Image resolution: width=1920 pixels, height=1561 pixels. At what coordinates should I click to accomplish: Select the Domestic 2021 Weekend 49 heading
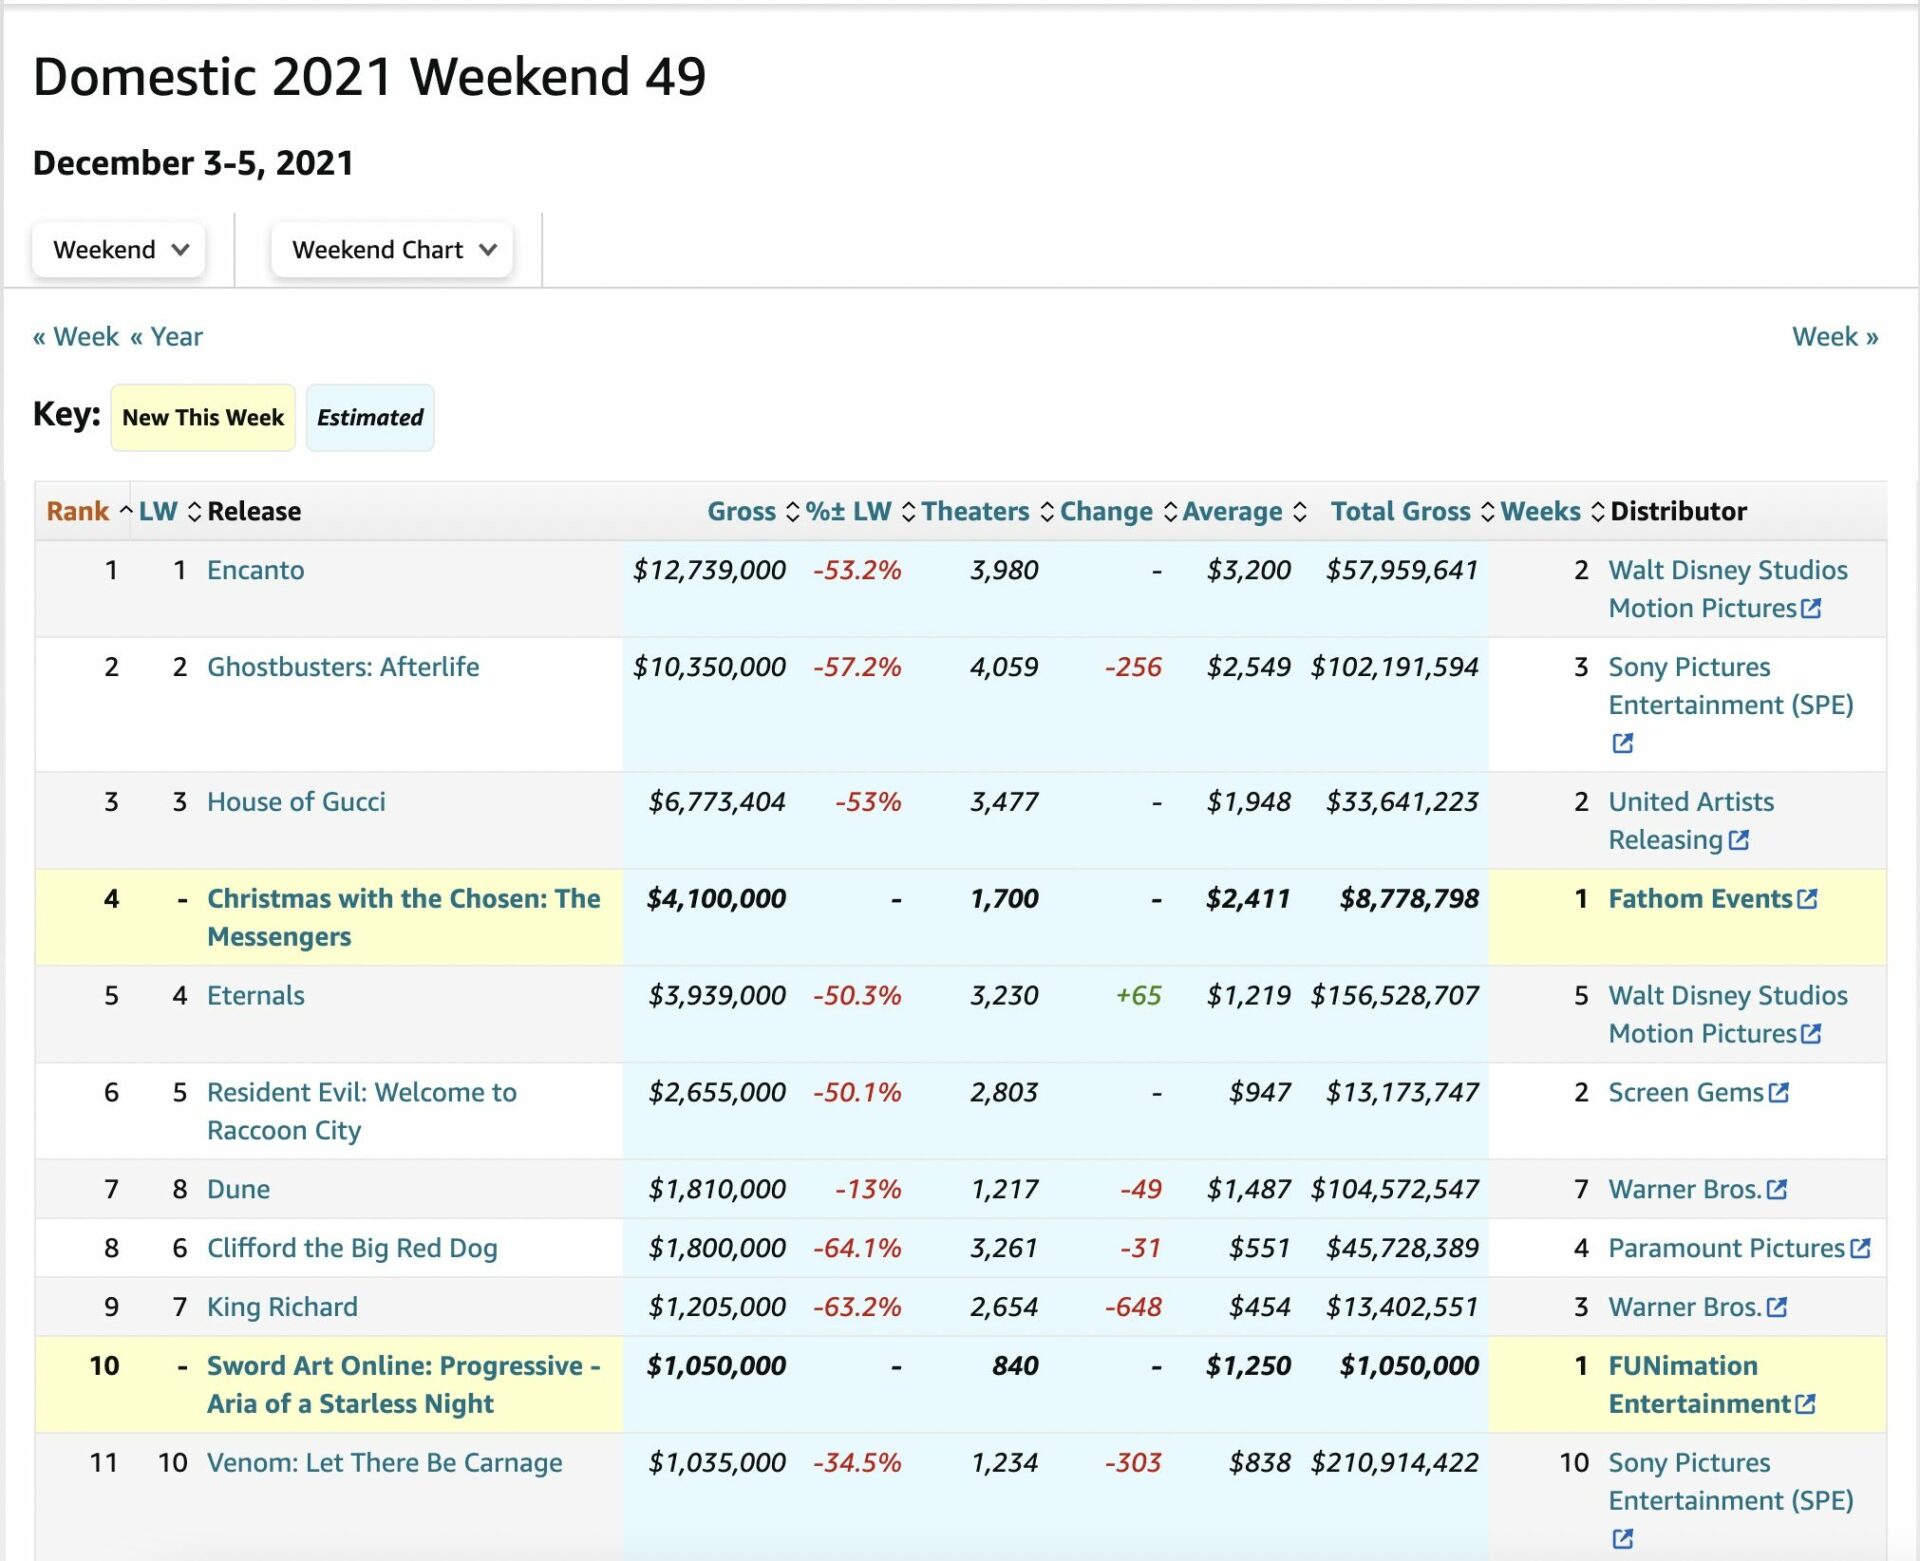point(369,76)
